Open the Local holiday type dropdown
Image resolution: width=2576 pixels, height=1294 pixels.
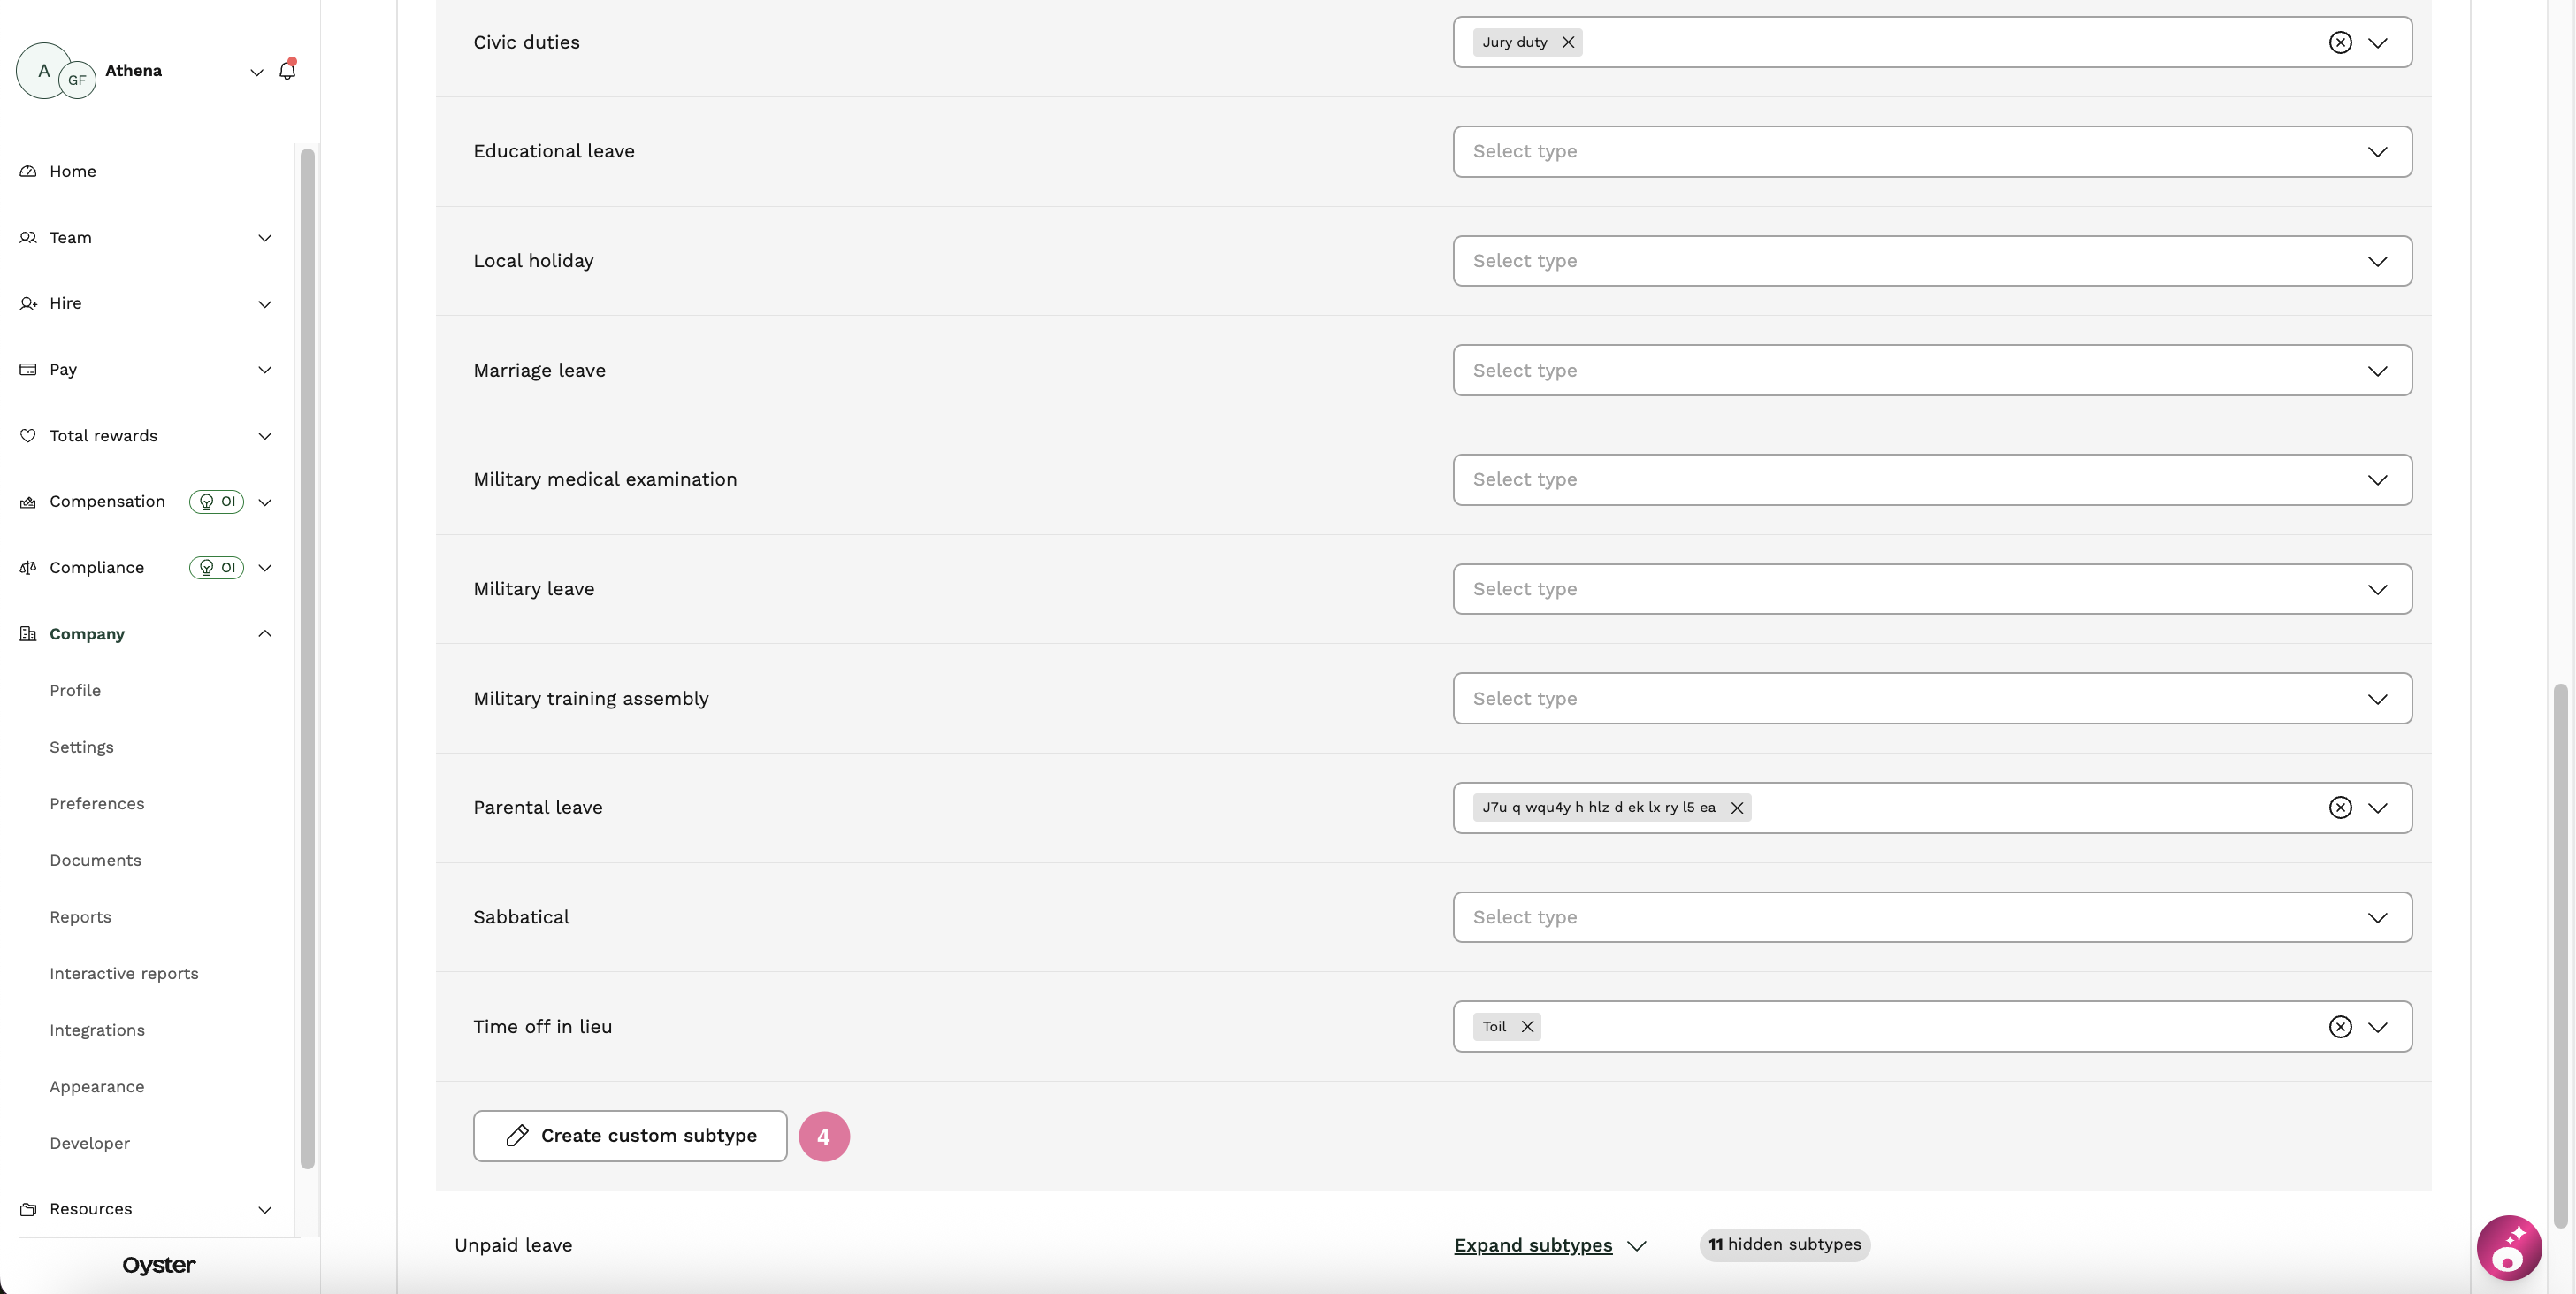pyautogui.click(x=1932, y=261)
